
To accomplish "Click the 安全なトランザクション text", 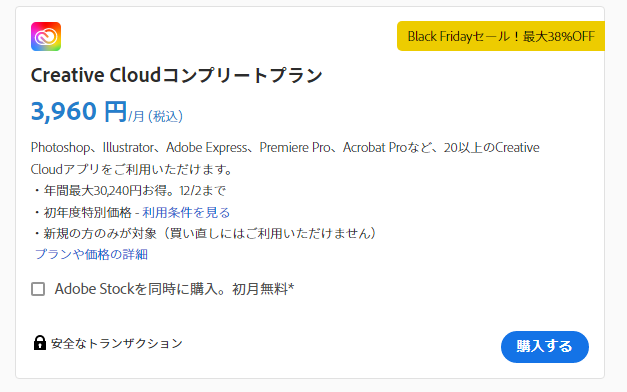I will 117,343.
